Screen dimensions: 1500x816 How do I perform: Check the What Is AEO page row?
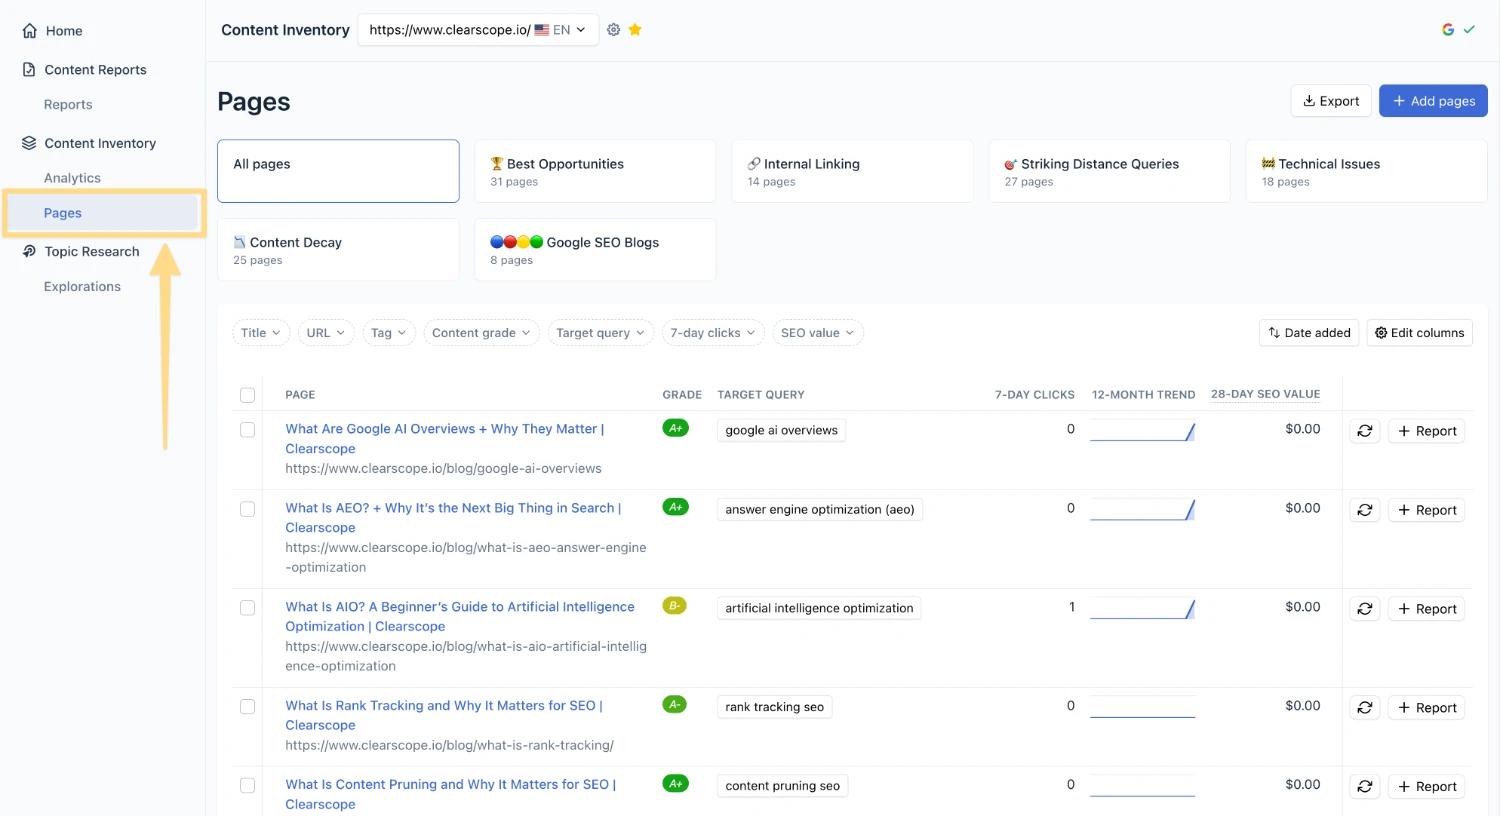click(247, 509)
